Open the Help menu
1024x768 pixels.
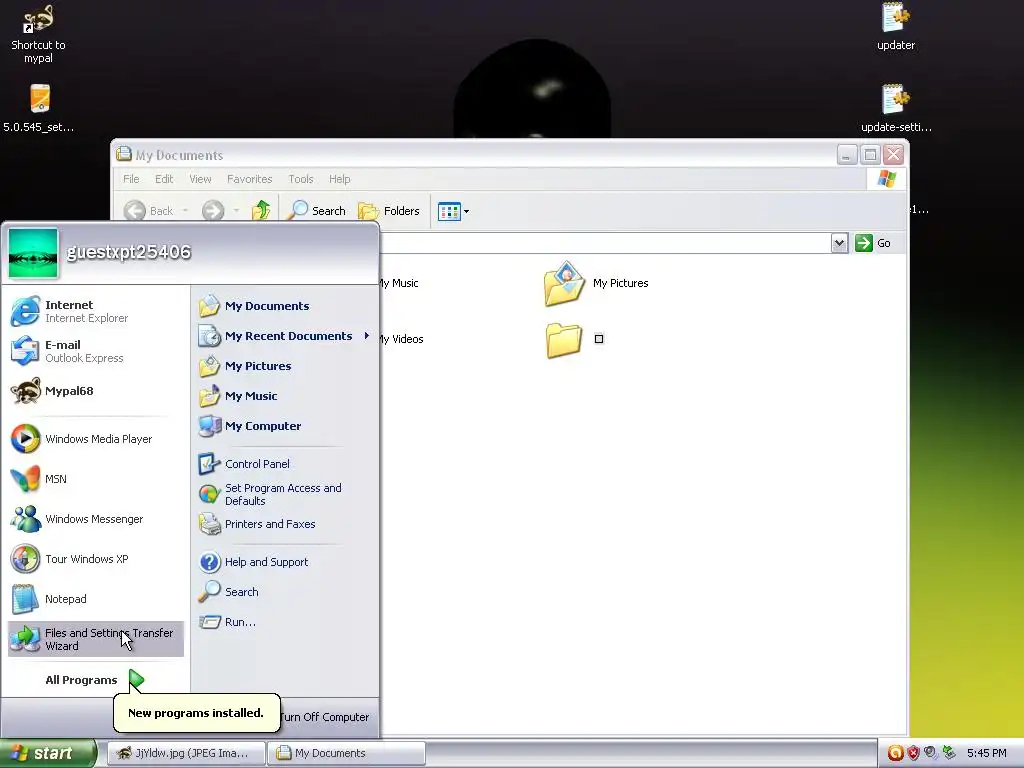[x=340, y=179]
